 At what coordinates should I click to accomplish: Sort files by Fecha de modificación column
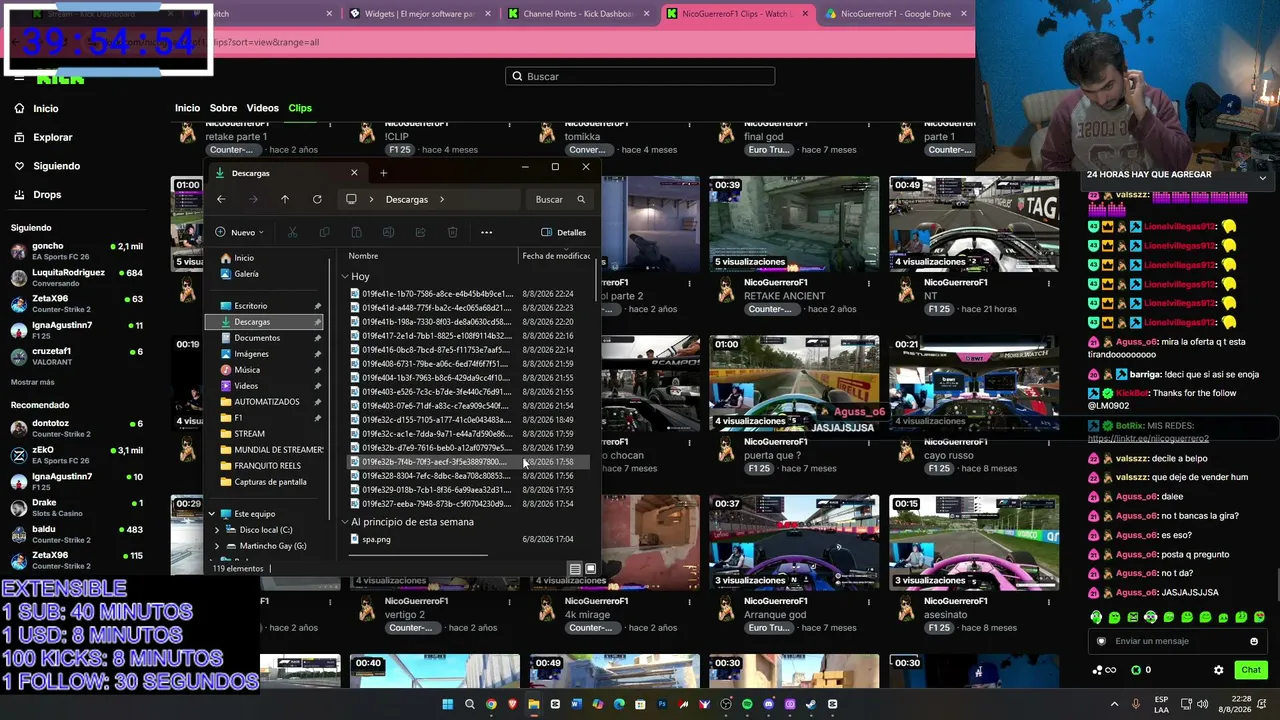click(556, 256)
